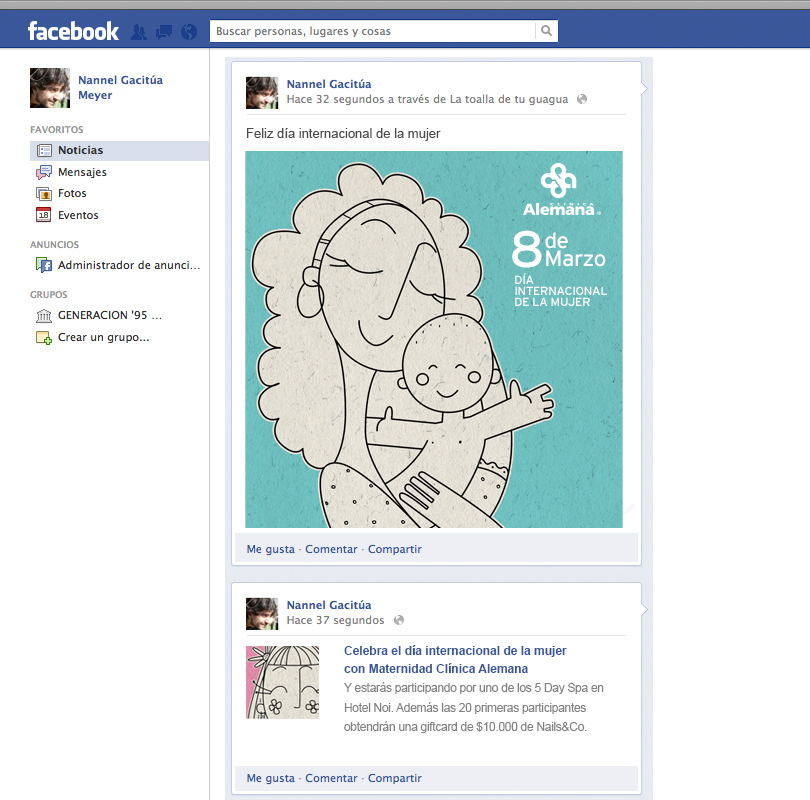Image resolution: width=810 pixels, height=800 pixels.
Task: Click the Eventos calendar icon
Action: (44, 215)
